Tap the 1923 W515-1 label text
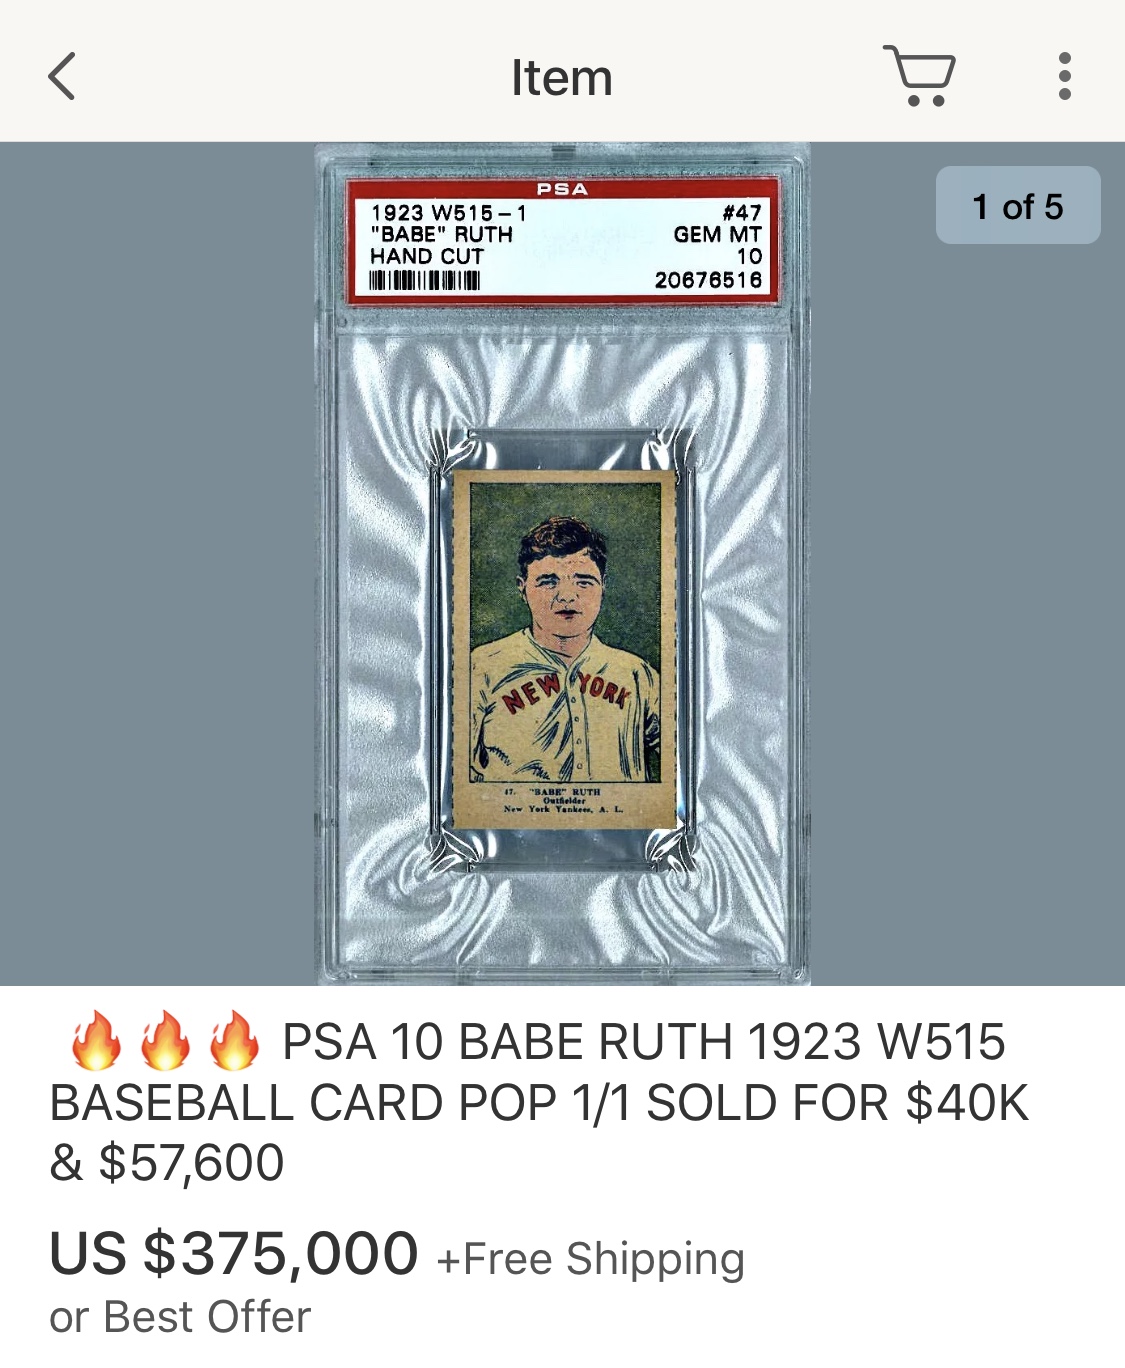The image size is (1125, 1368). pyautogui.click(x=448, y=212)
